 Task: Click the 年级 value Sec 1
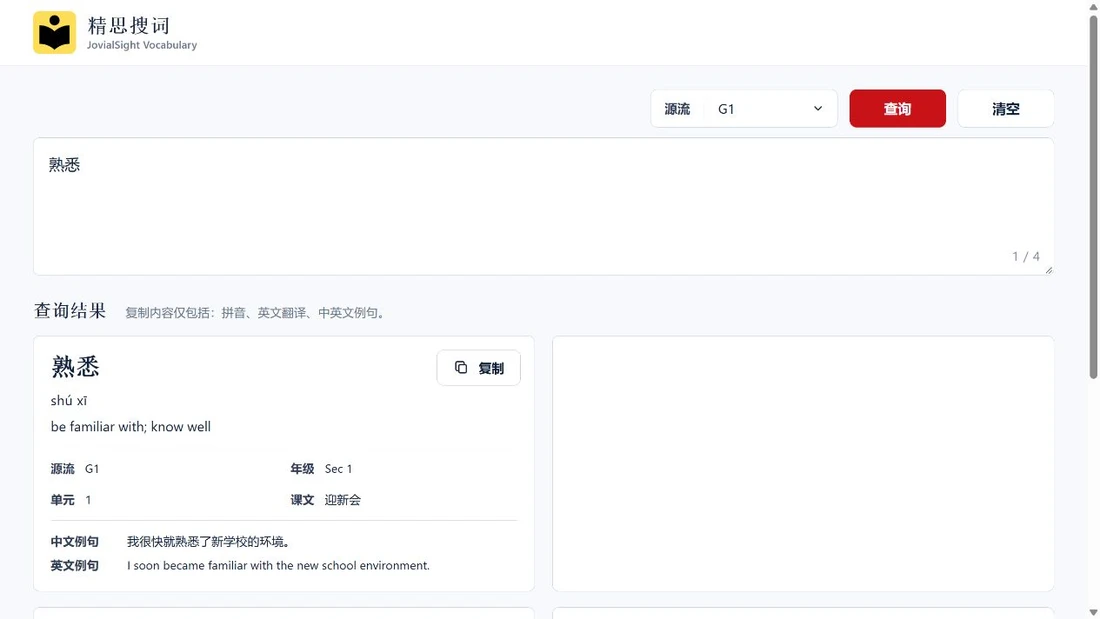(x=338, y=469)
